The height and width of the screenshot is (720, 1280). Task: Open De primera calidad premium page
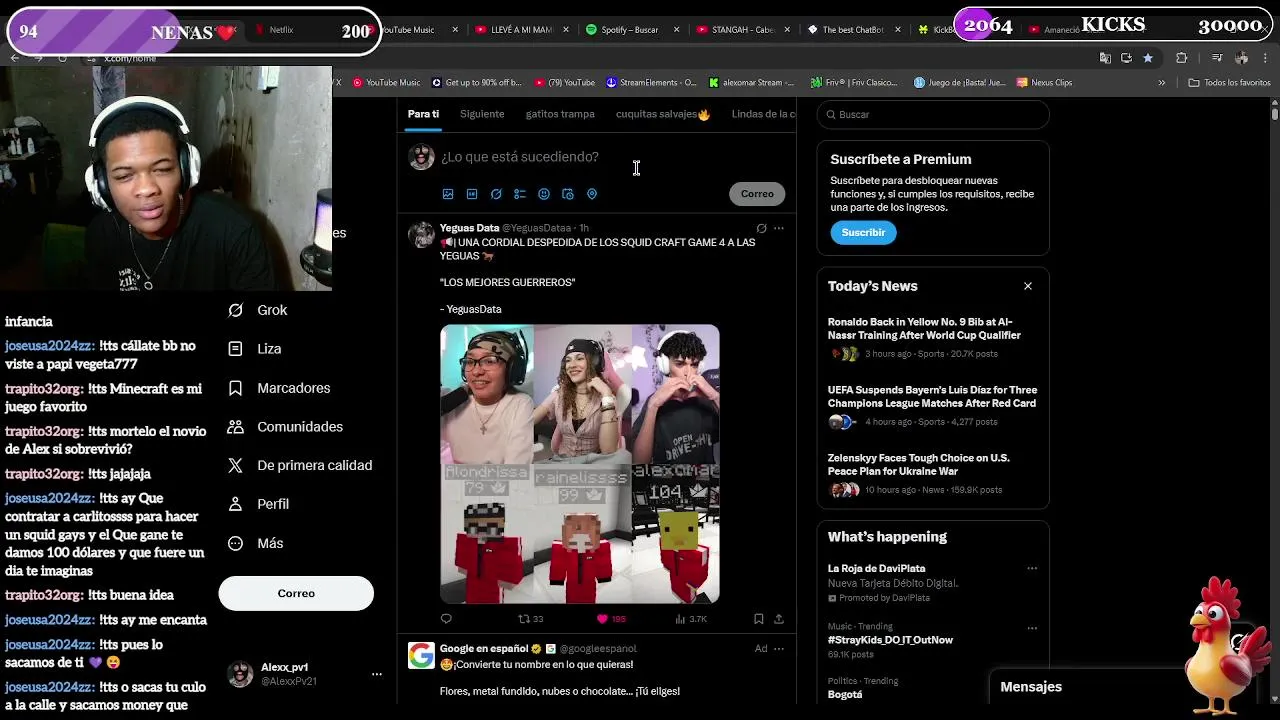(300, 465)
